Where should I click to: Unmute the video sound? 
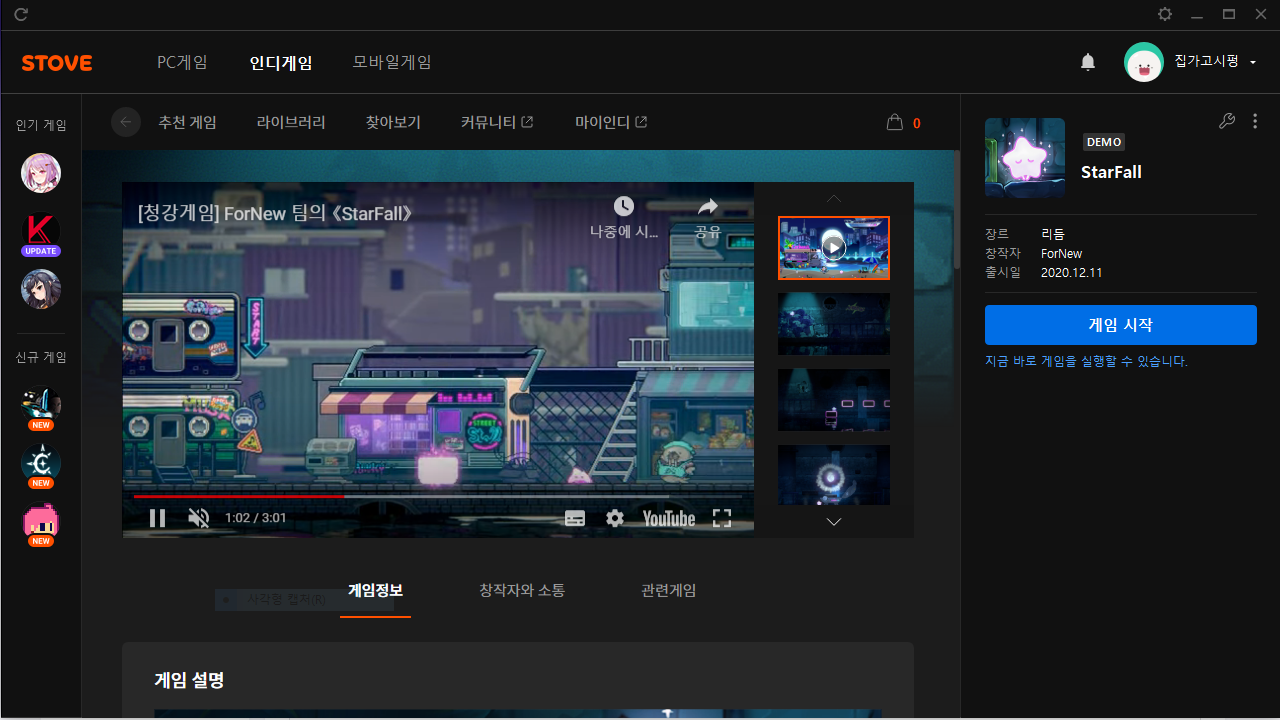pos(199,518)
